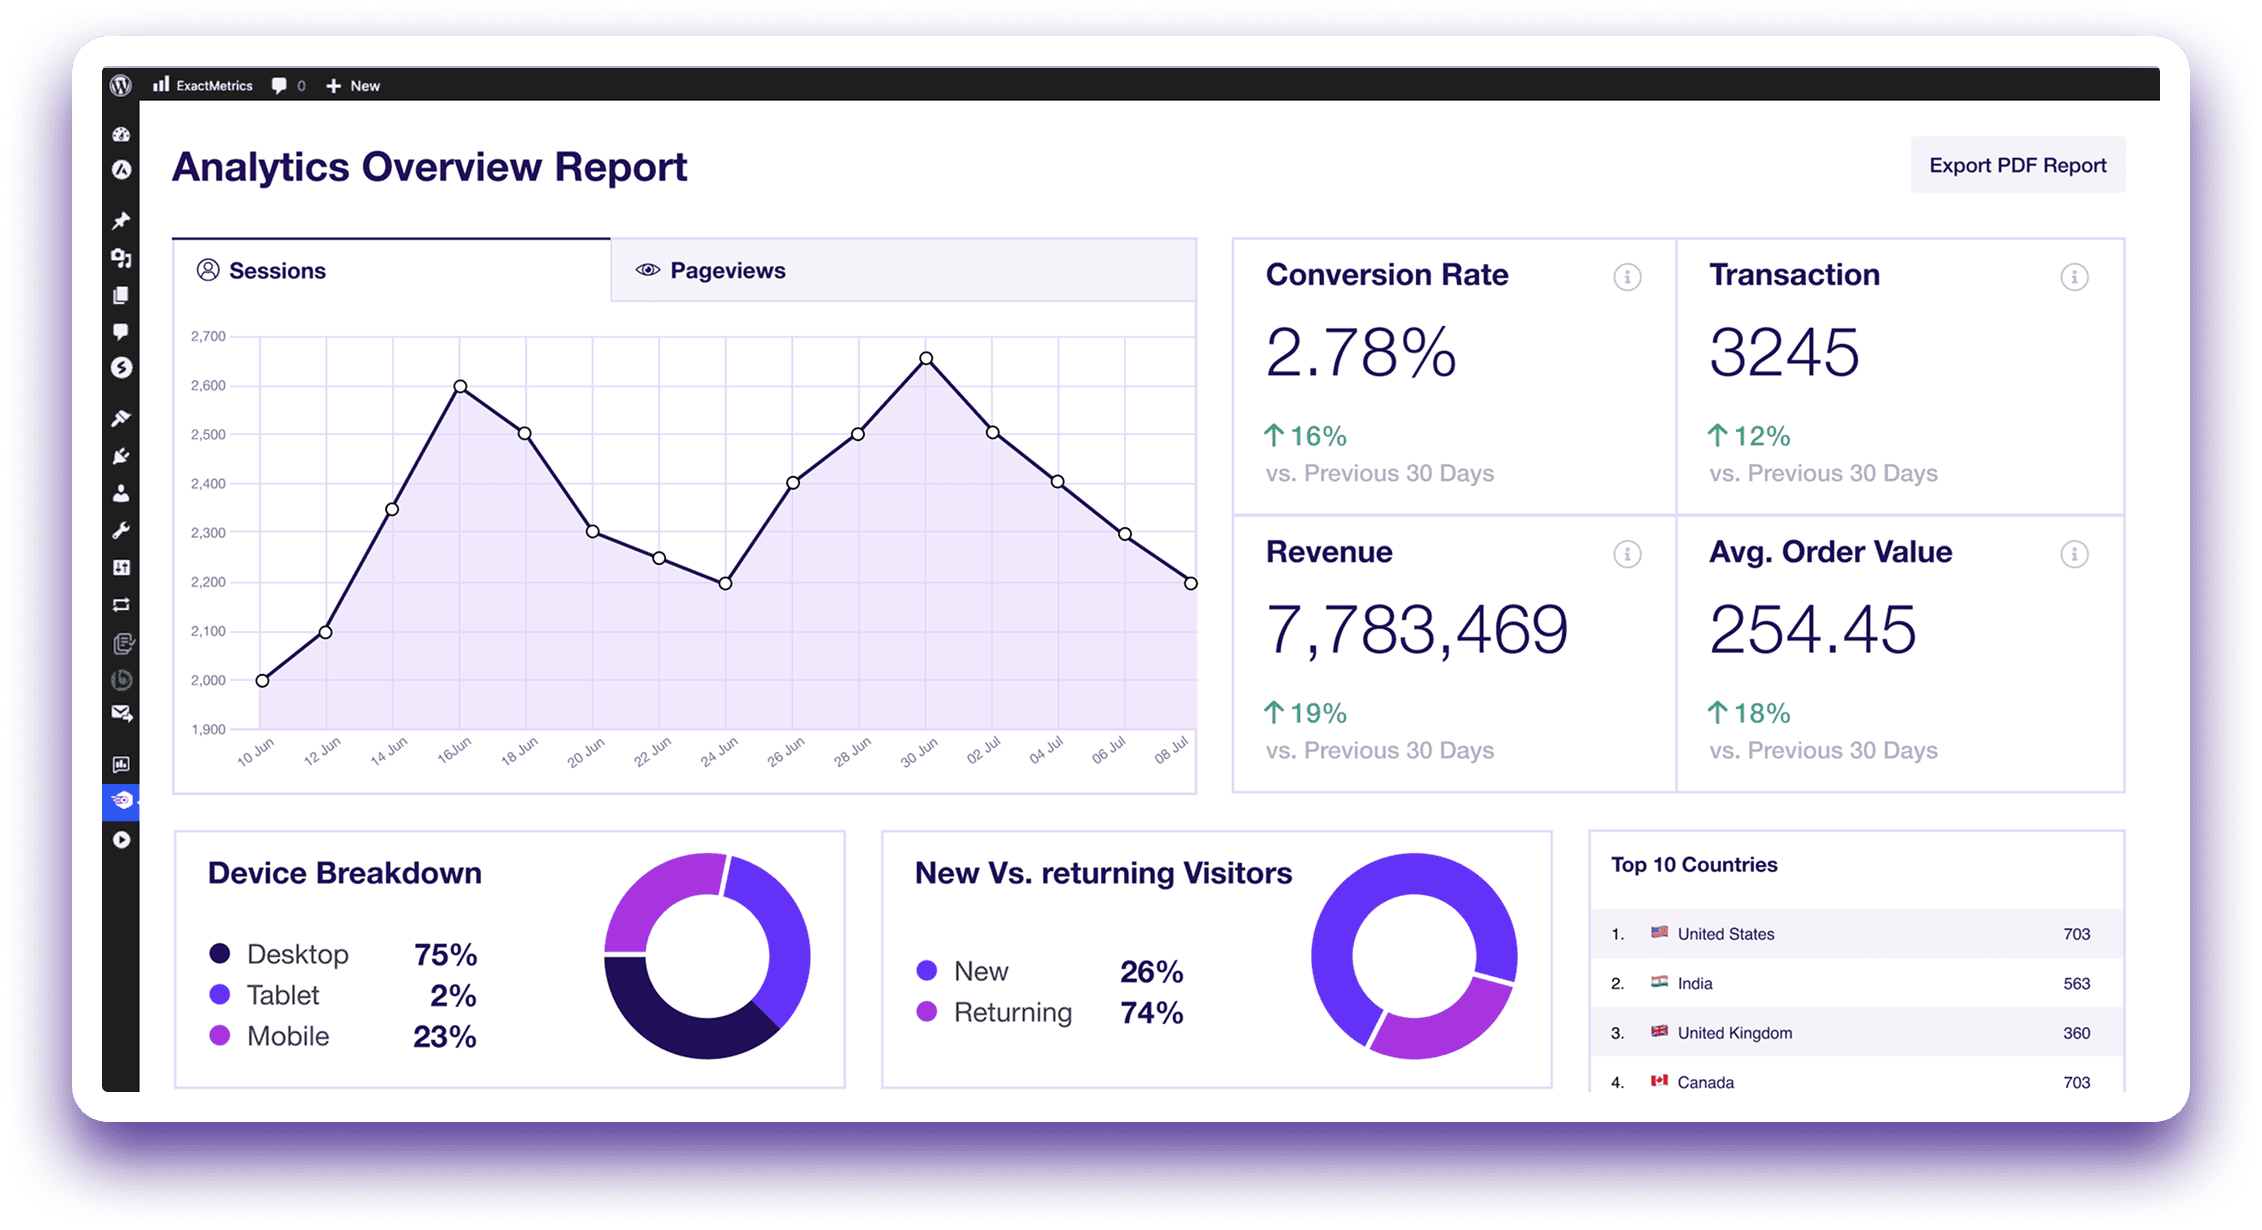Open the Avg. Order Value info icon
This screenshot has height=1230, width=2262.
[x=2074, y=554]
